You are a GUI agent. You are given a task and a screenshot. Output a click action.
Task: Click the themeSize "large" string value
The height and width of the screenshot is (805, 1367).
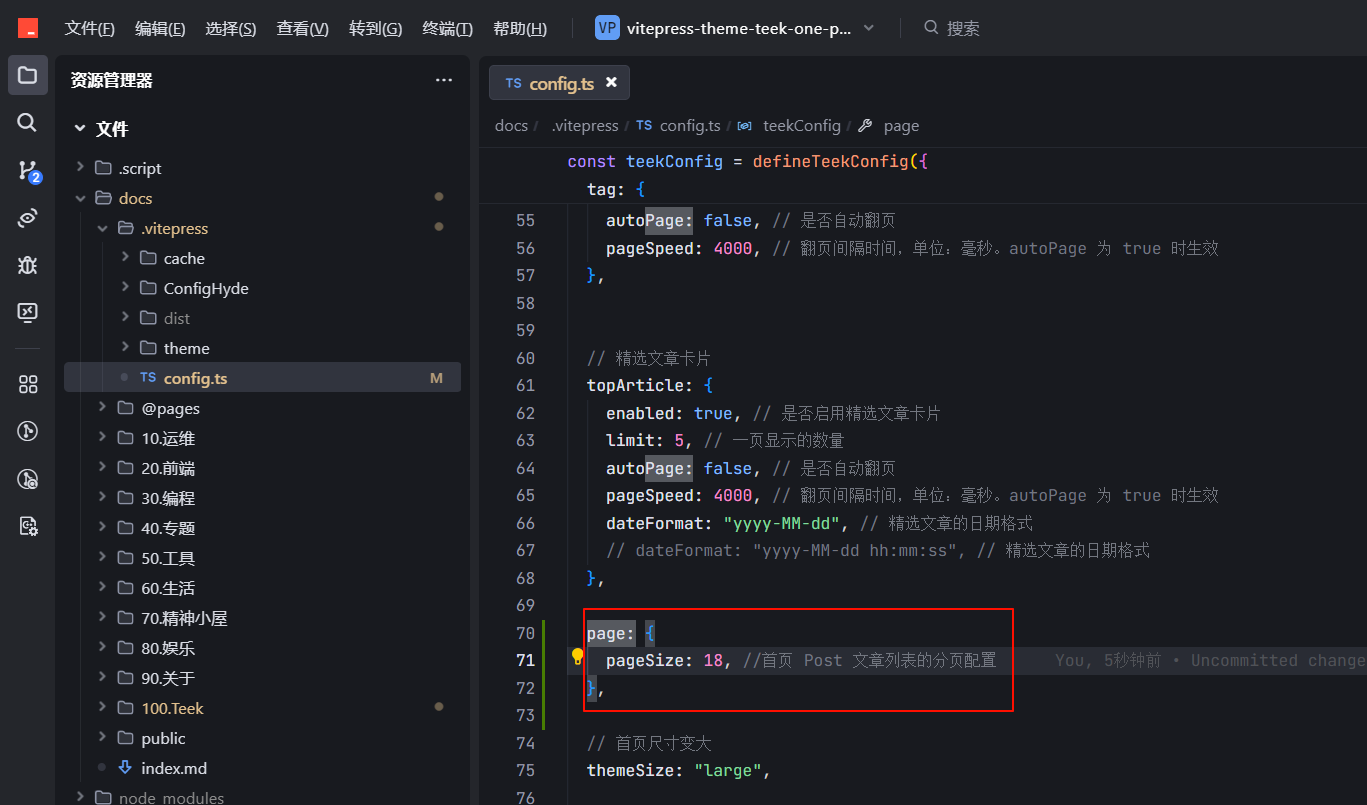[729, 770]
